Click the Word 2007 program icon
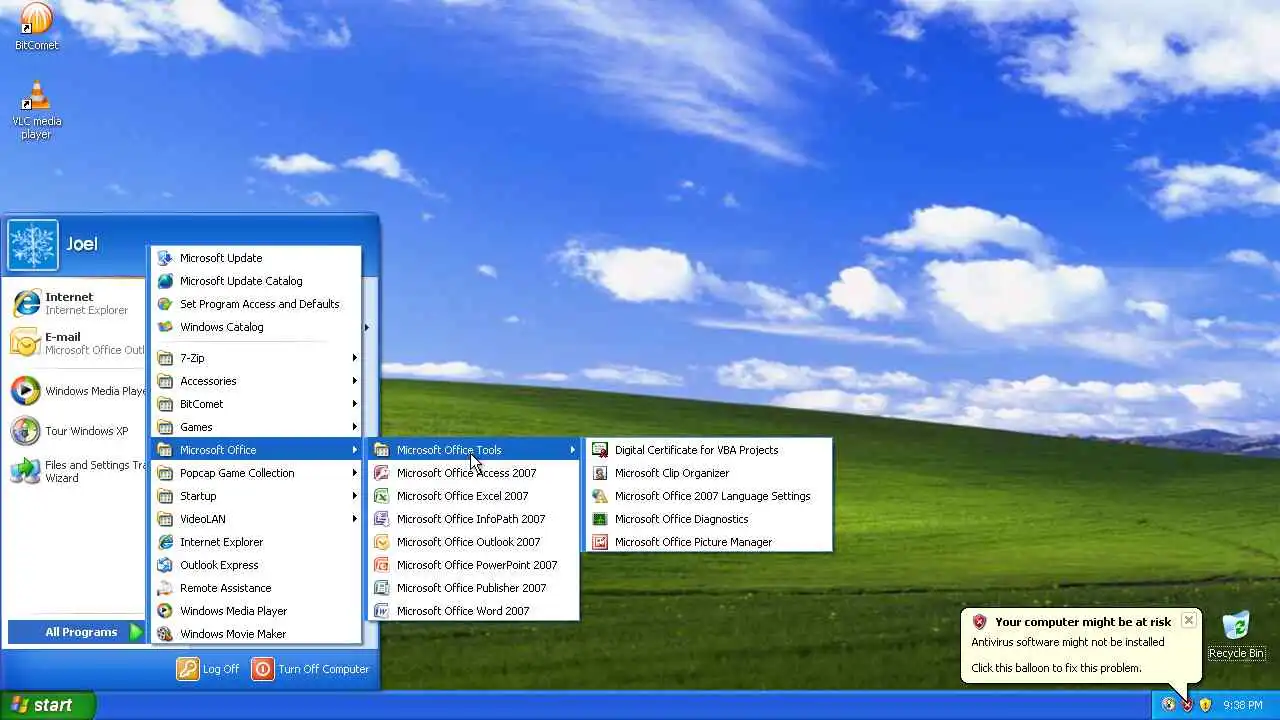This screenshot has height=720, width=1280. (381, 611)
